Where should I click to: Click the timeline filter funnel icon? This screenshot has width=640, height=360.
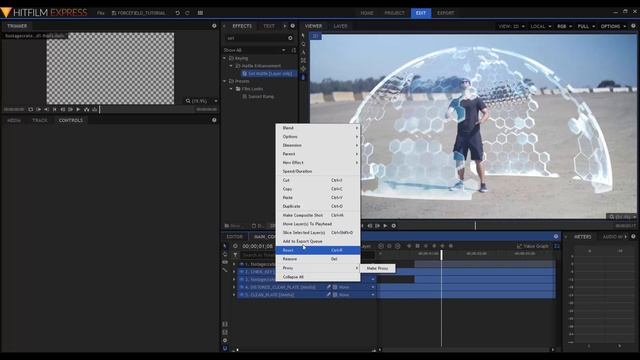tap(235, 255)
